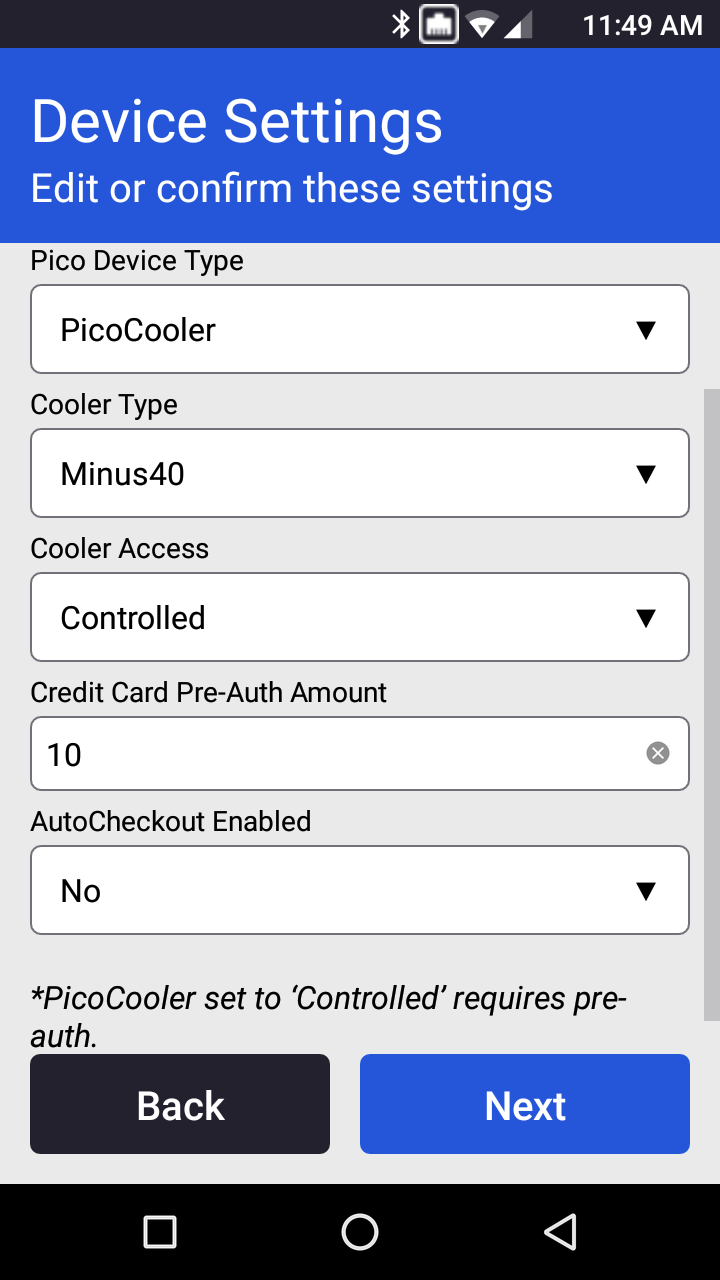
Task: Click the dark Back button
Action: (180, 1104)
